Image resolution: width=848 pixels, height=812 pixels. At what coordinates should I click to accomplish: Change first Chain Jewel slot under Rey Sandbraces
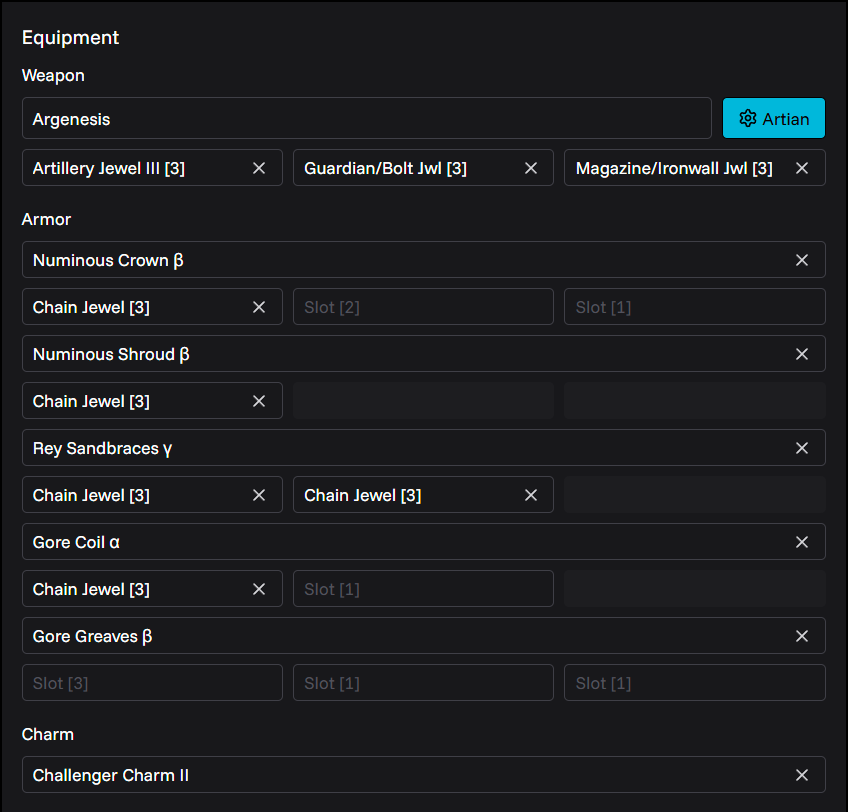[x=152, y=494]
